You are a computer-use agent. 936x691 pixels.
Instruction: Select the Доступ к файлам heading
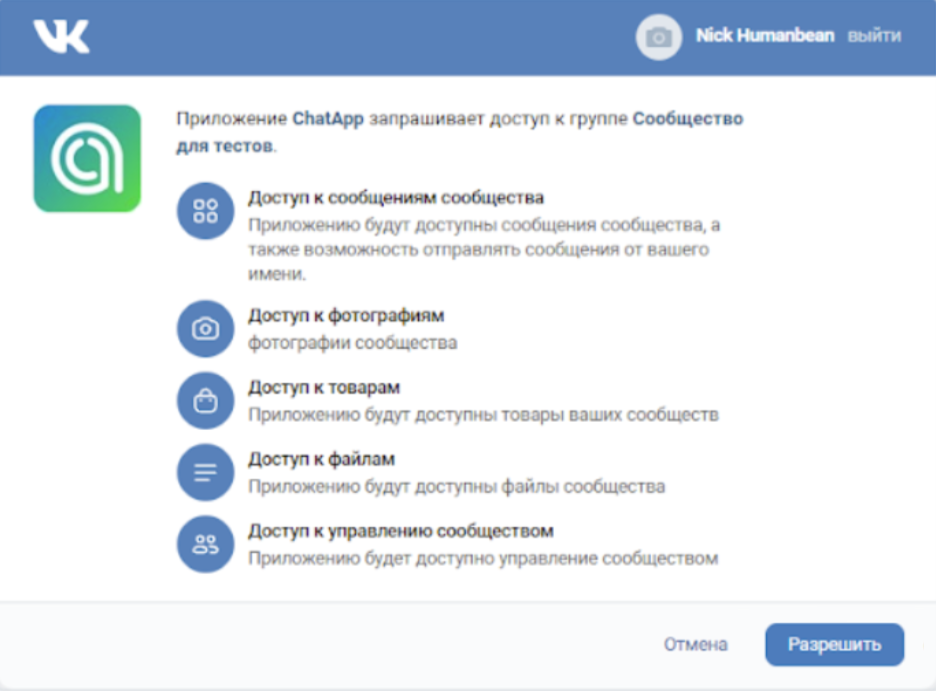tap(321, 459)
